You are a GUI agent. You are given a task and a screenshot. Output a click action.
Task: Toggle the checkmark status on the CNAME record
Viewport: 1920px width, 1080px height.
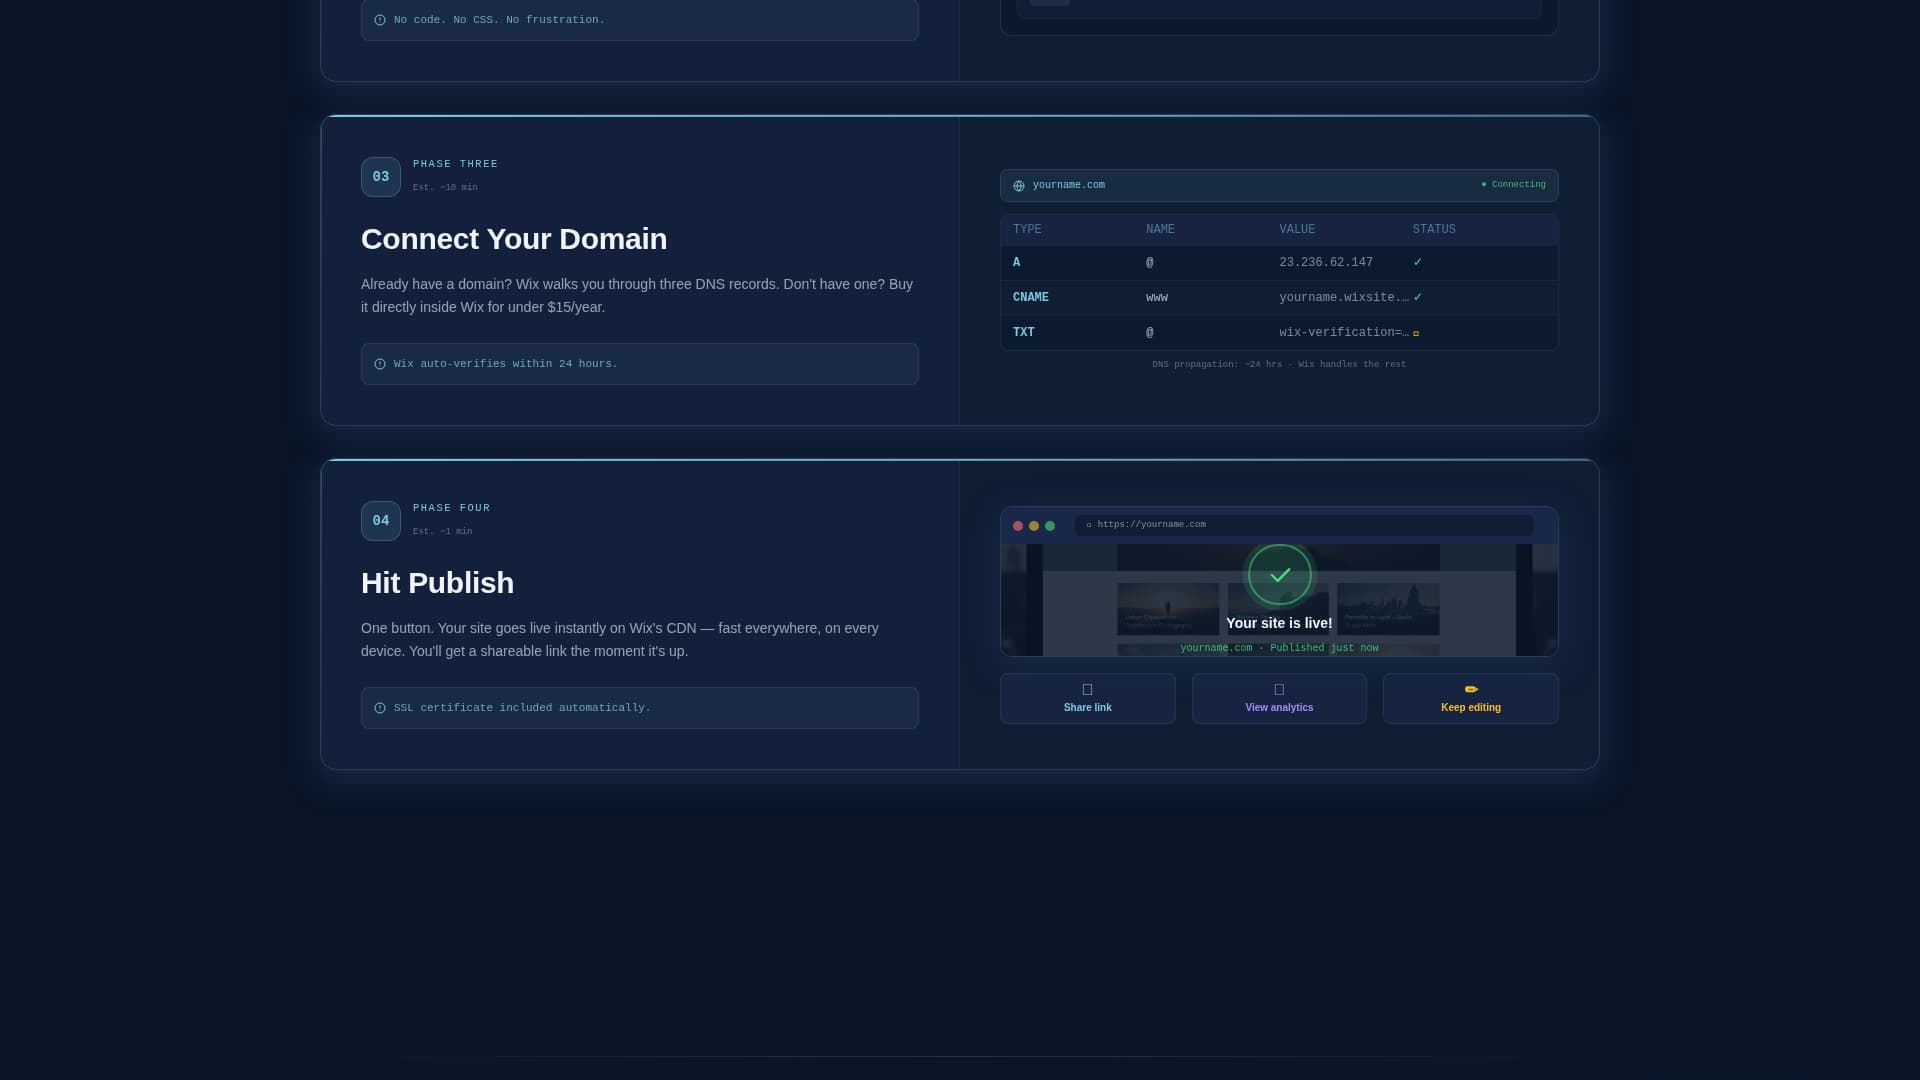pyautogui.click(x=1419, y=297)
